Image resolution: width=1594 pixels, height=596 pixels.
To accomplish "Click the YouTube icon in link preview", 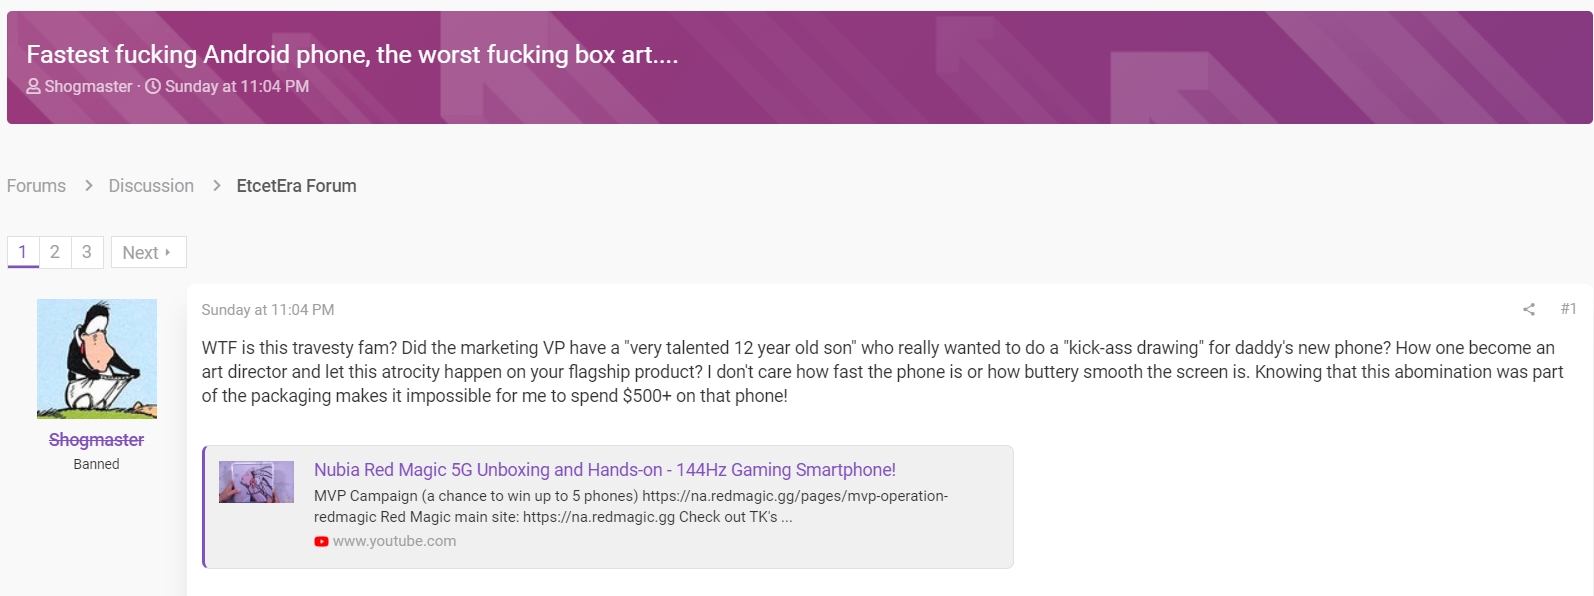I will pyautogui.click(x=321, y=541).
